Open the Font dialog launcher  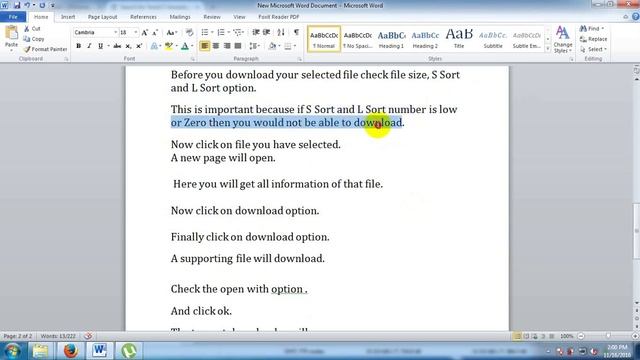(193, 59)
